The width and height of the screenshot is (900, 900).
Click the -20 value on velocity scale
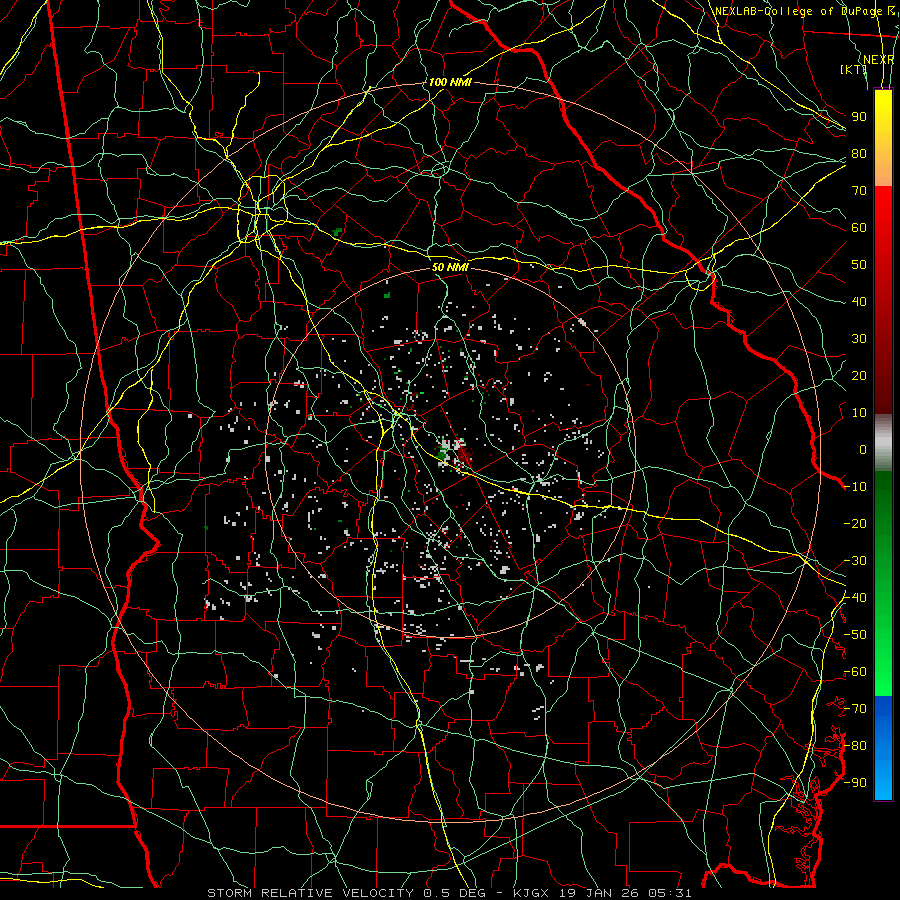[855, 523]
